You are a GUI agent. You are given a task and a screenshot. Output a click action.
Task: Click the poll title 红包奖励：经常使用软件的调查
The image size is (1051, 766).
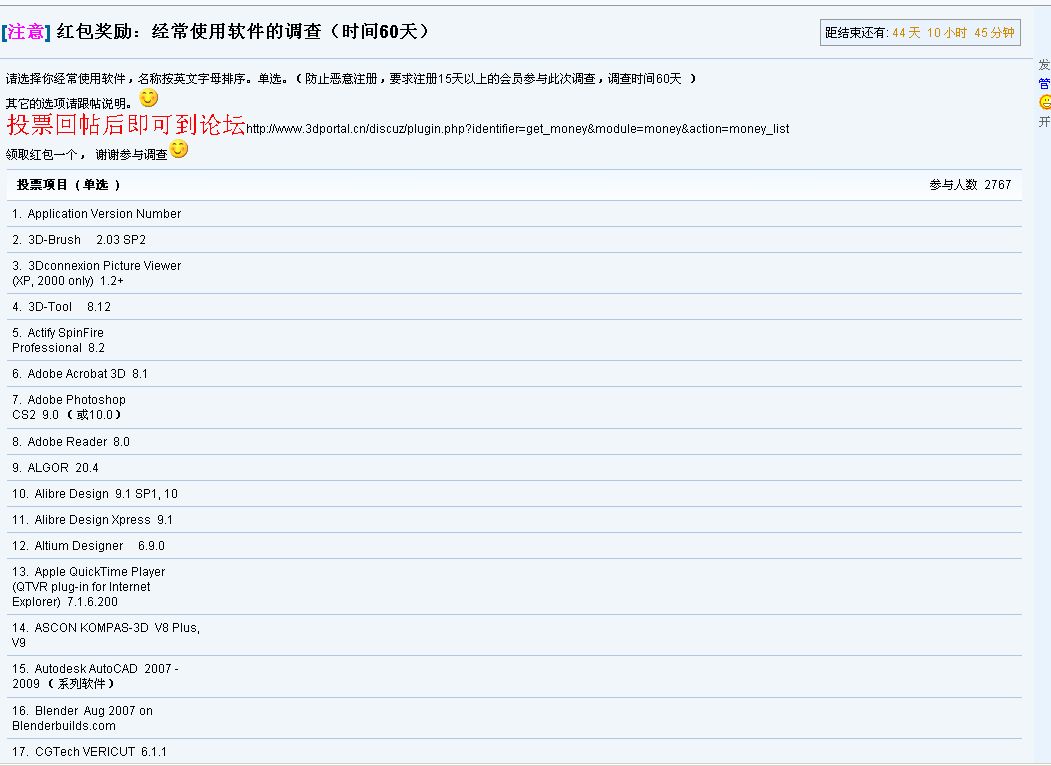tap(242, 31)
